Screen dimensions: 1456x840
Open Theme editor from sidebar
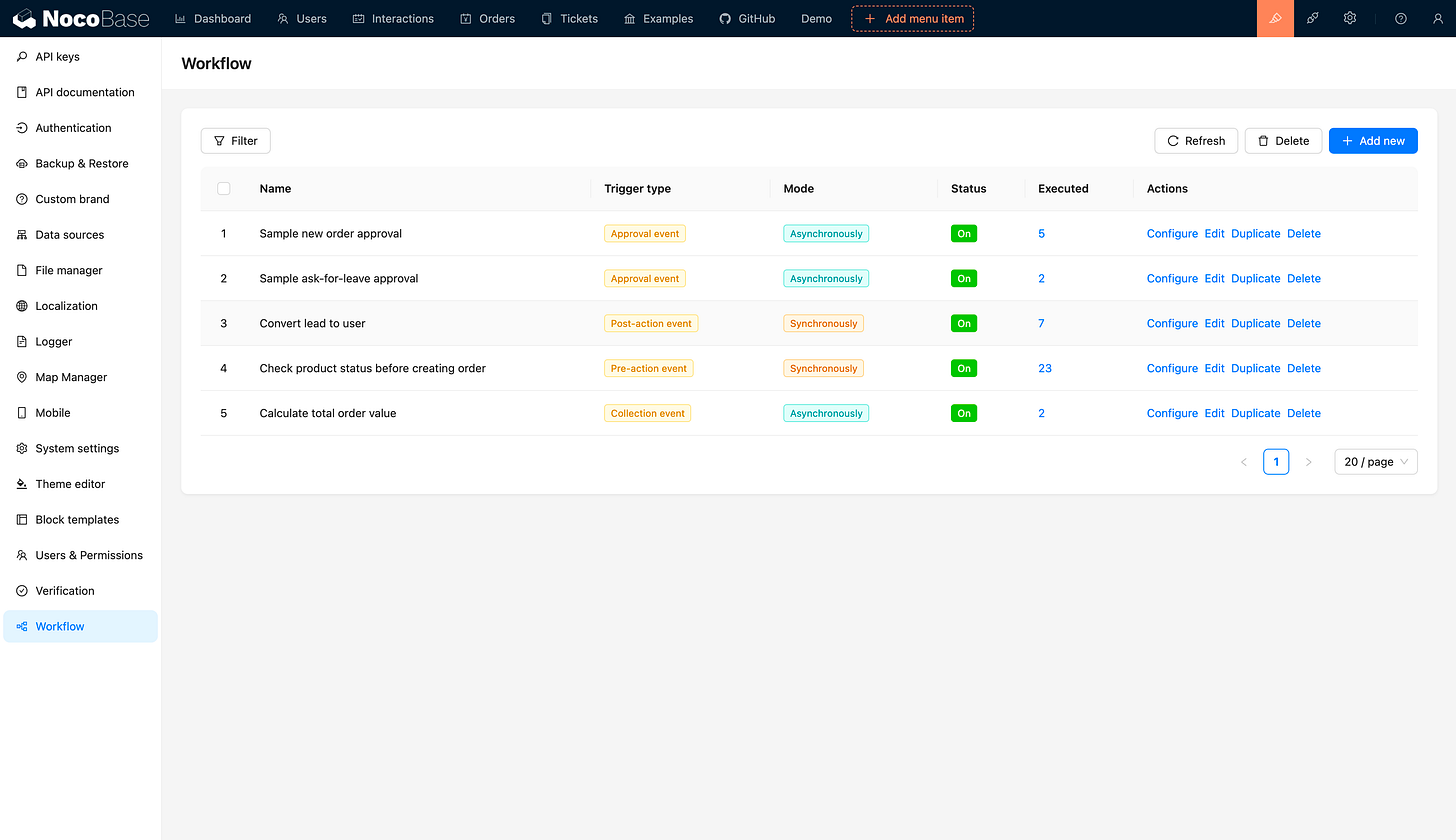tap(71, 483)
